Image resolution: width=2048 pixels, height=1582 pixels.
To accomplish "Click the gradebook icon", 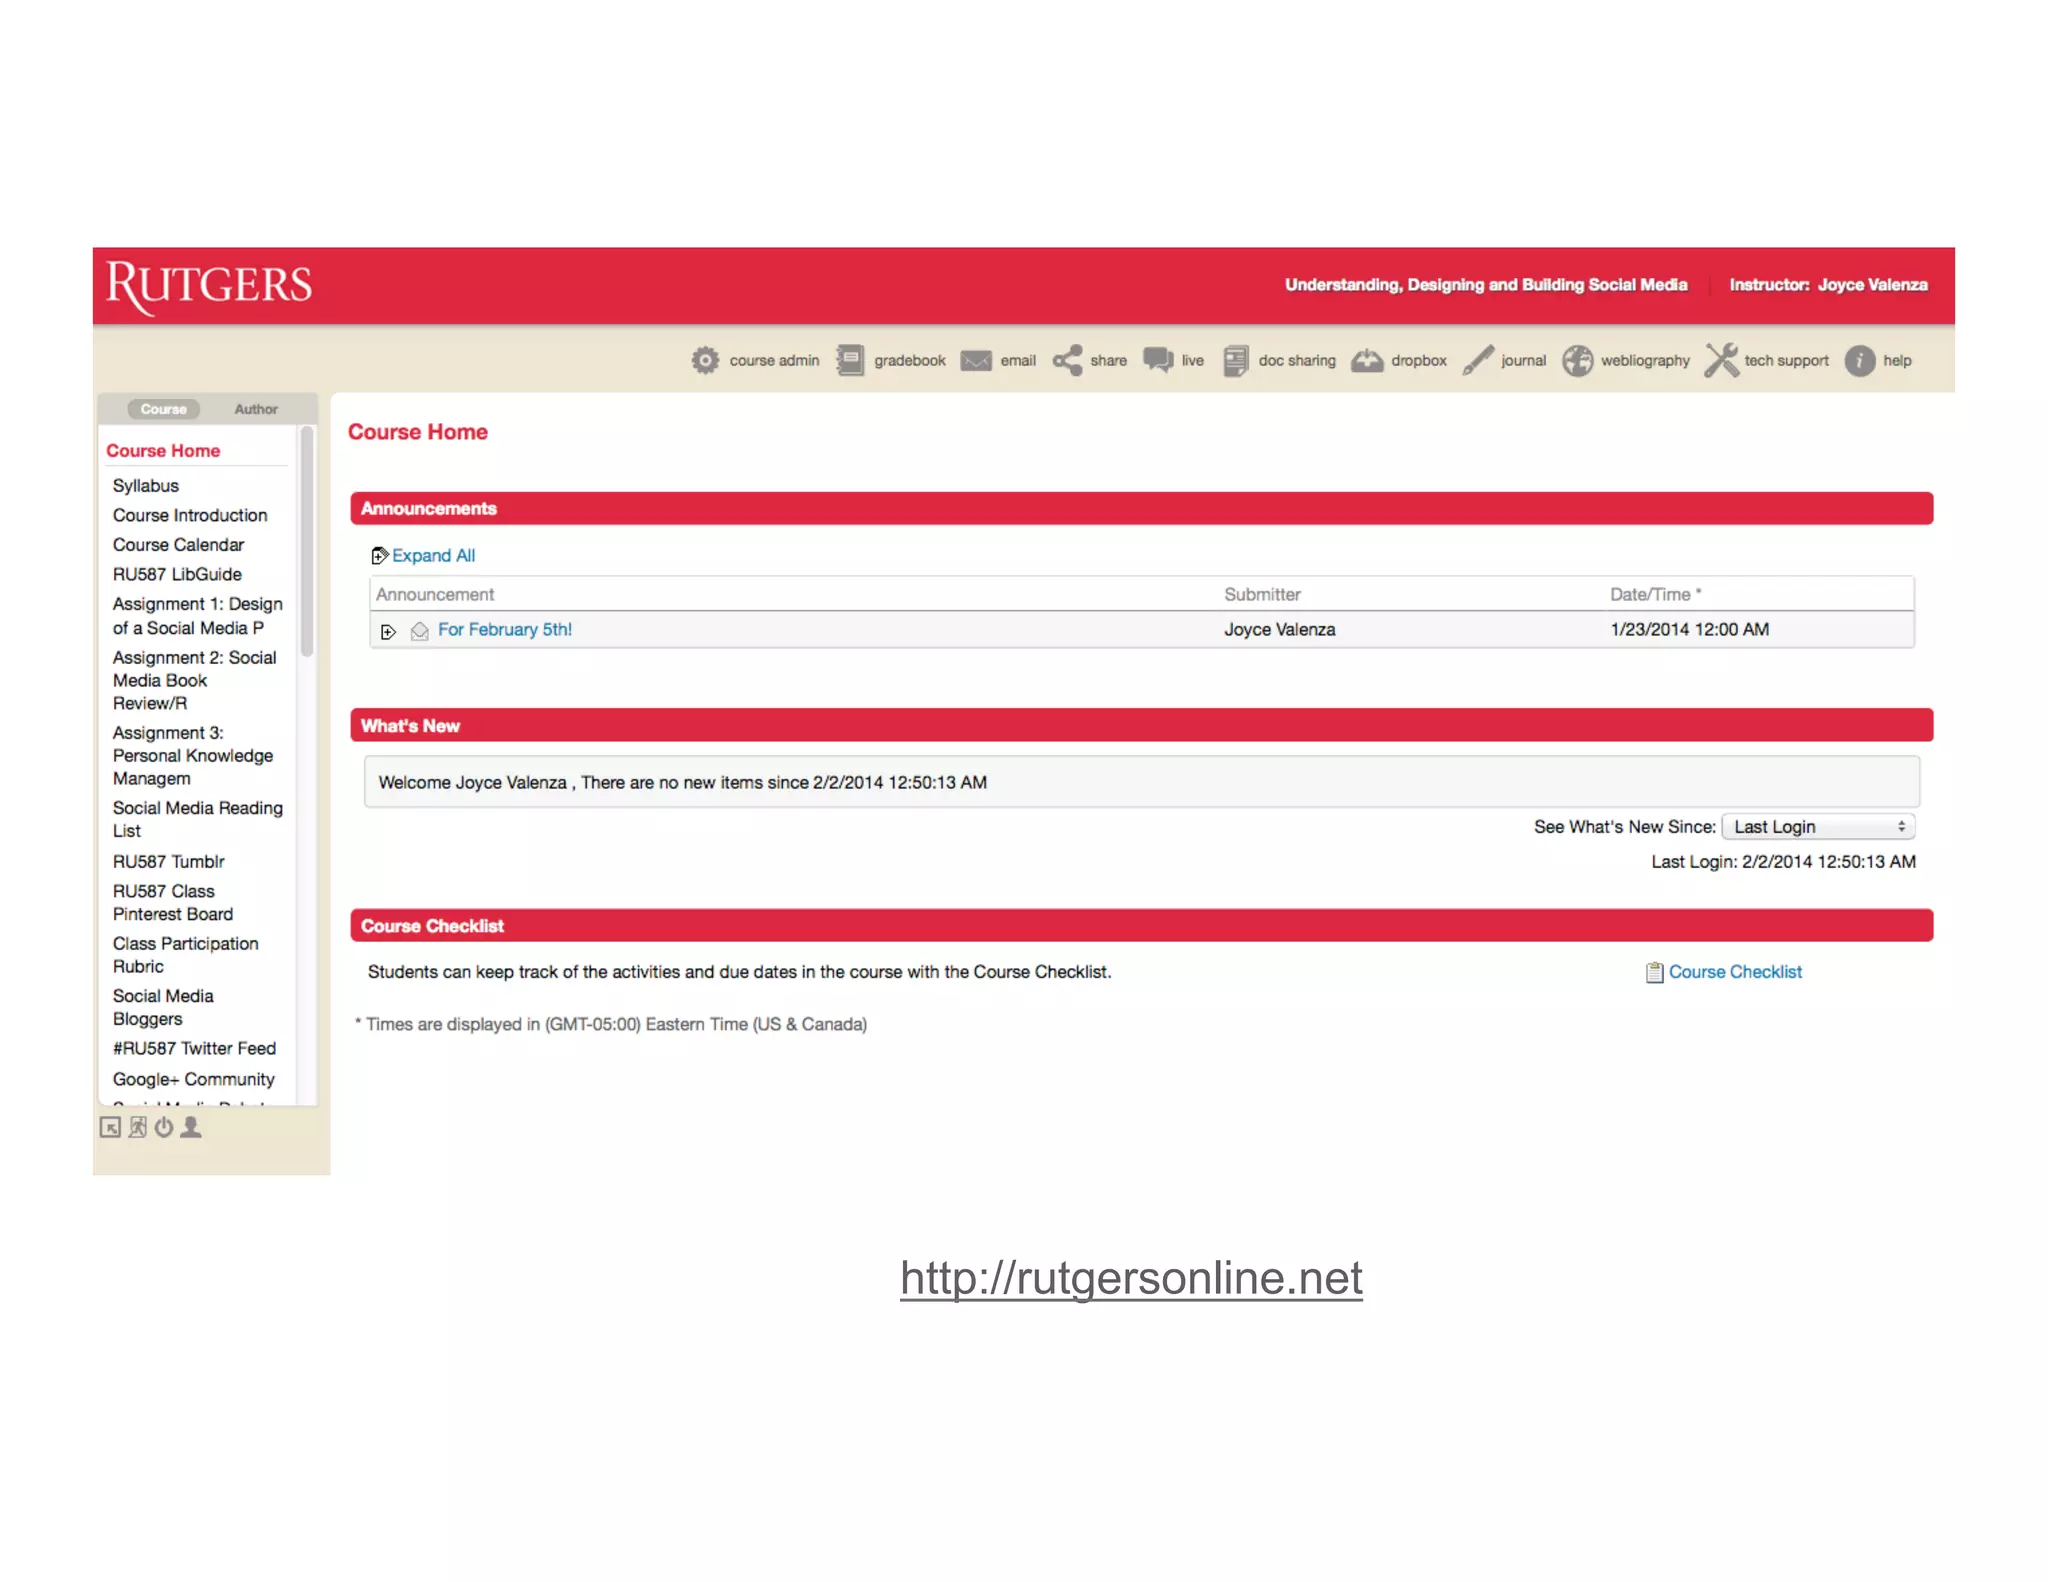I will [850, 360].
